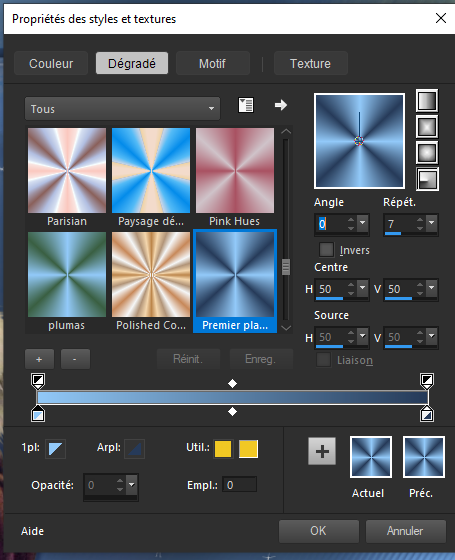Click the first yellow Util. color swatch
This screenshot has width=455, height=560.
223,449
